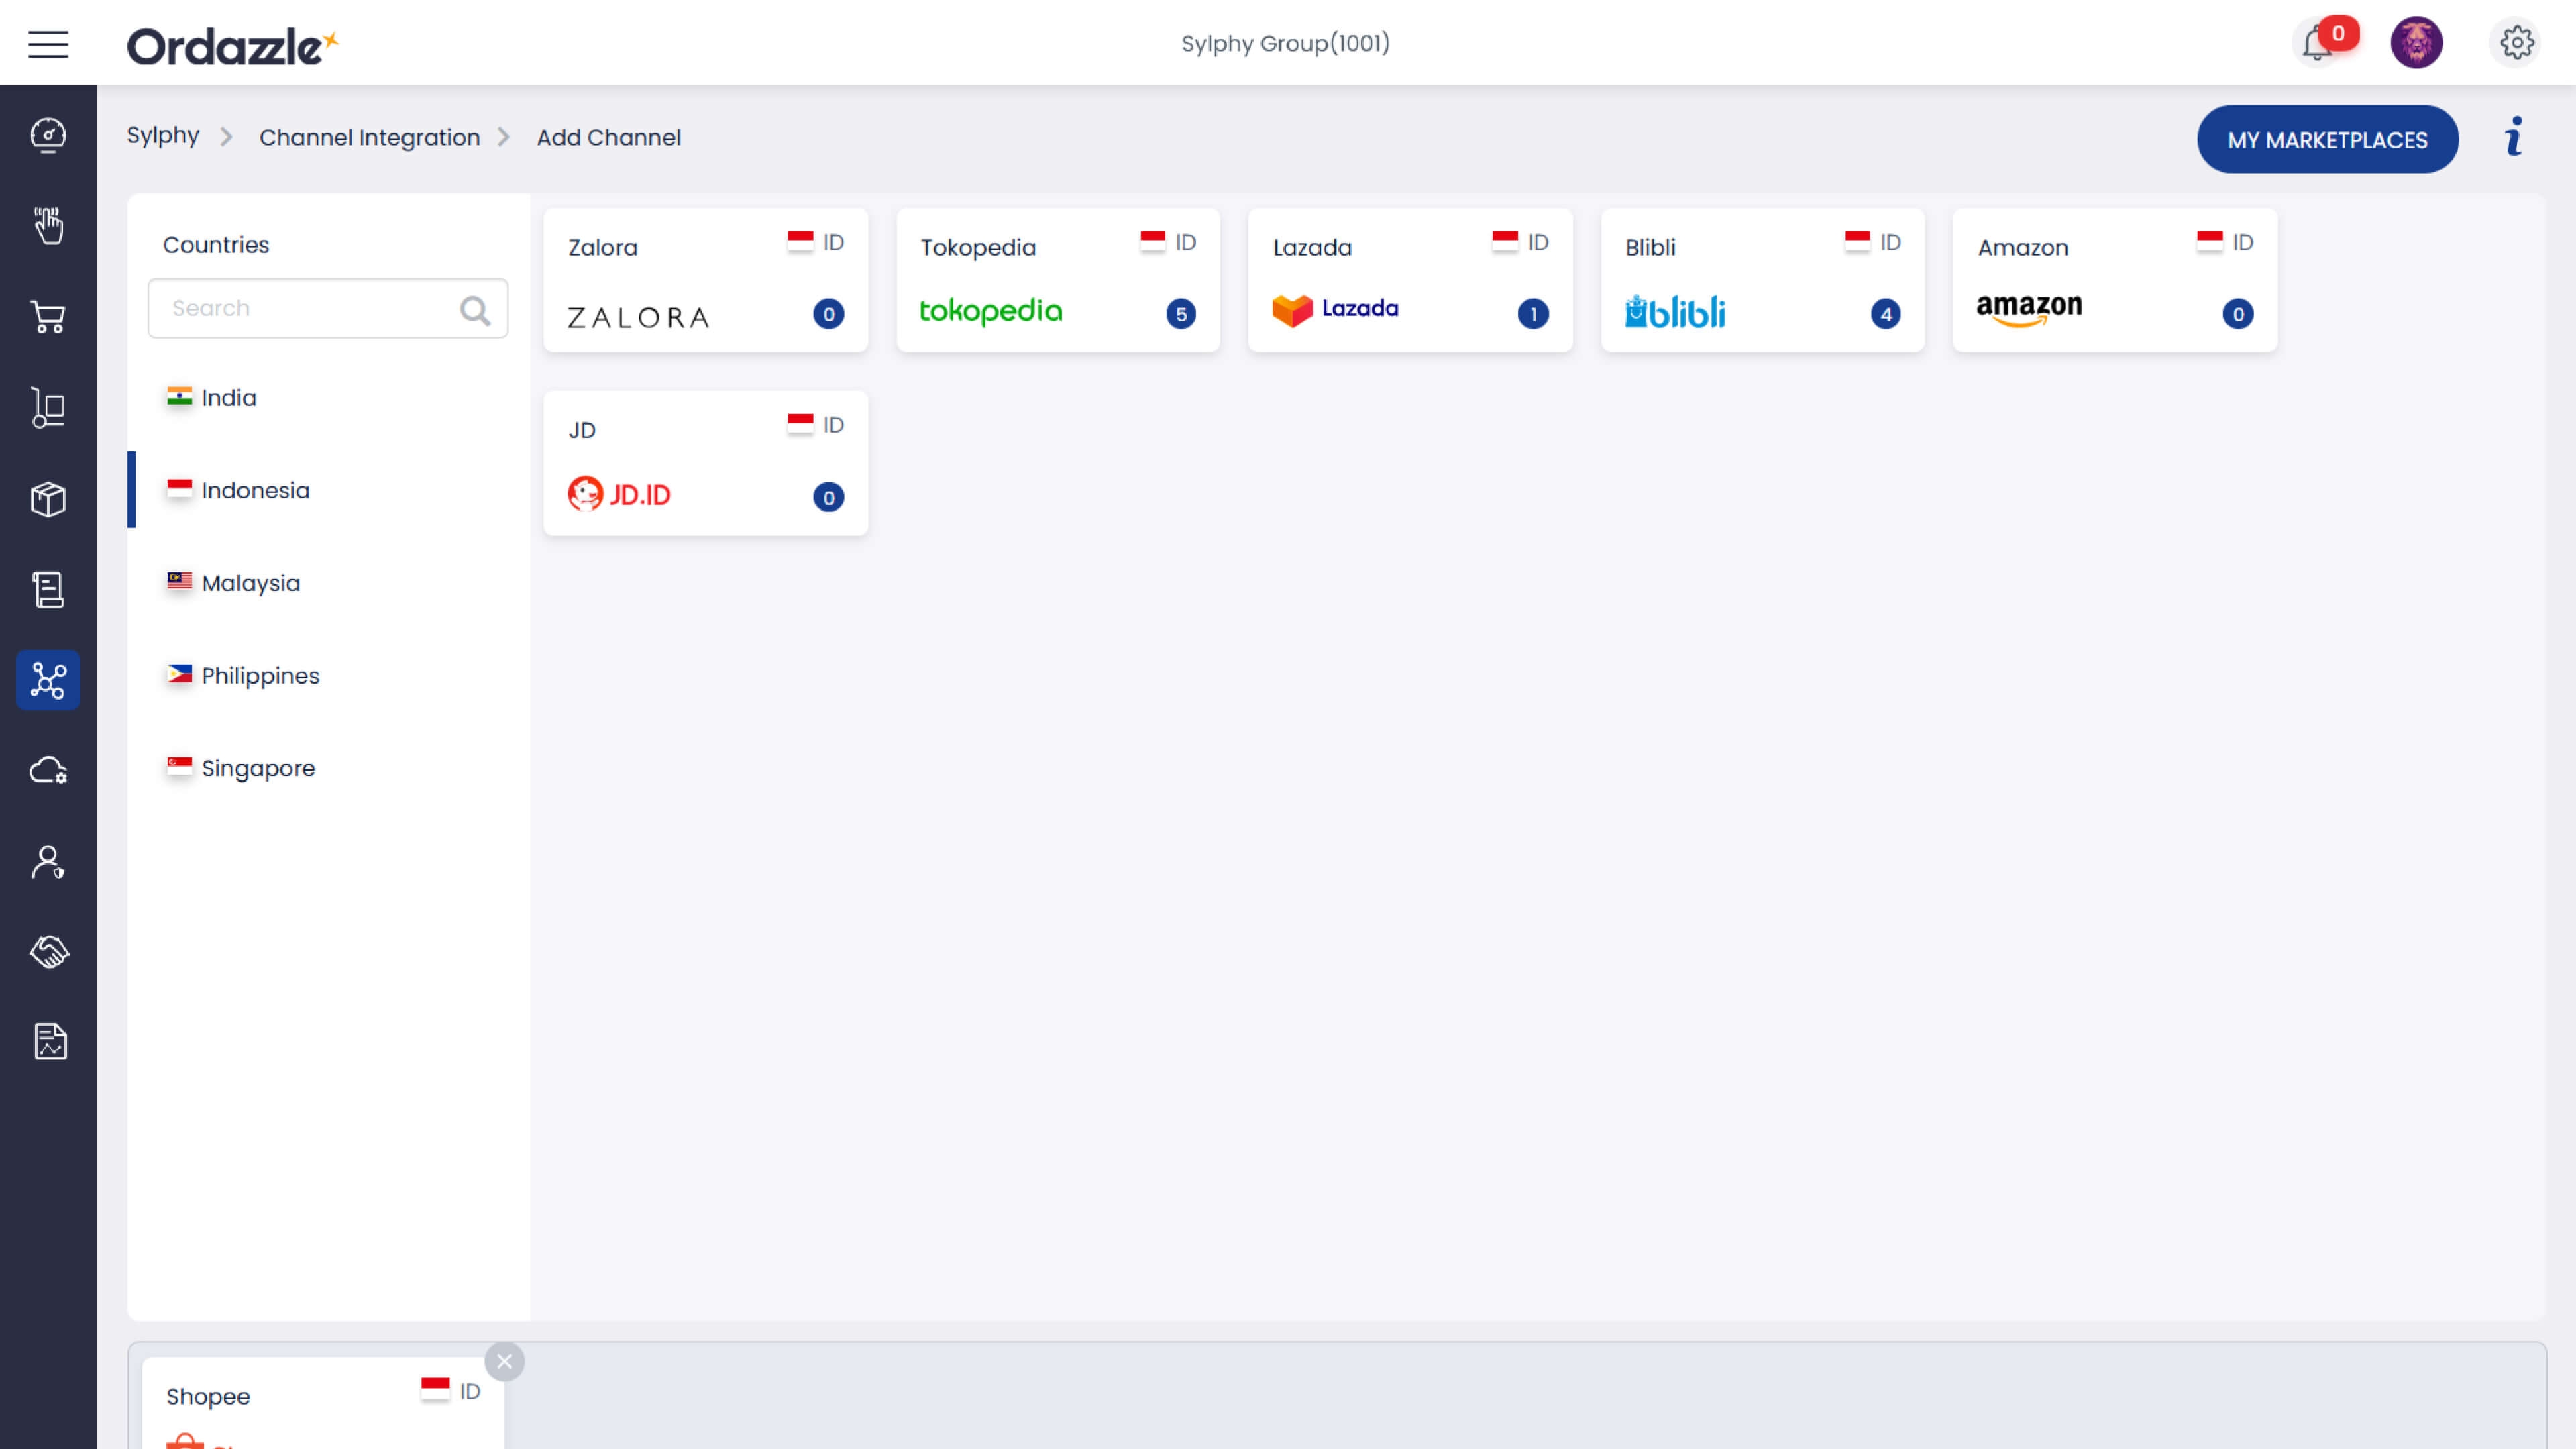Open the reports document icon at sidebar bottom
The height and width of the screenshot is (1449, 2576).
click(47, 1040)
